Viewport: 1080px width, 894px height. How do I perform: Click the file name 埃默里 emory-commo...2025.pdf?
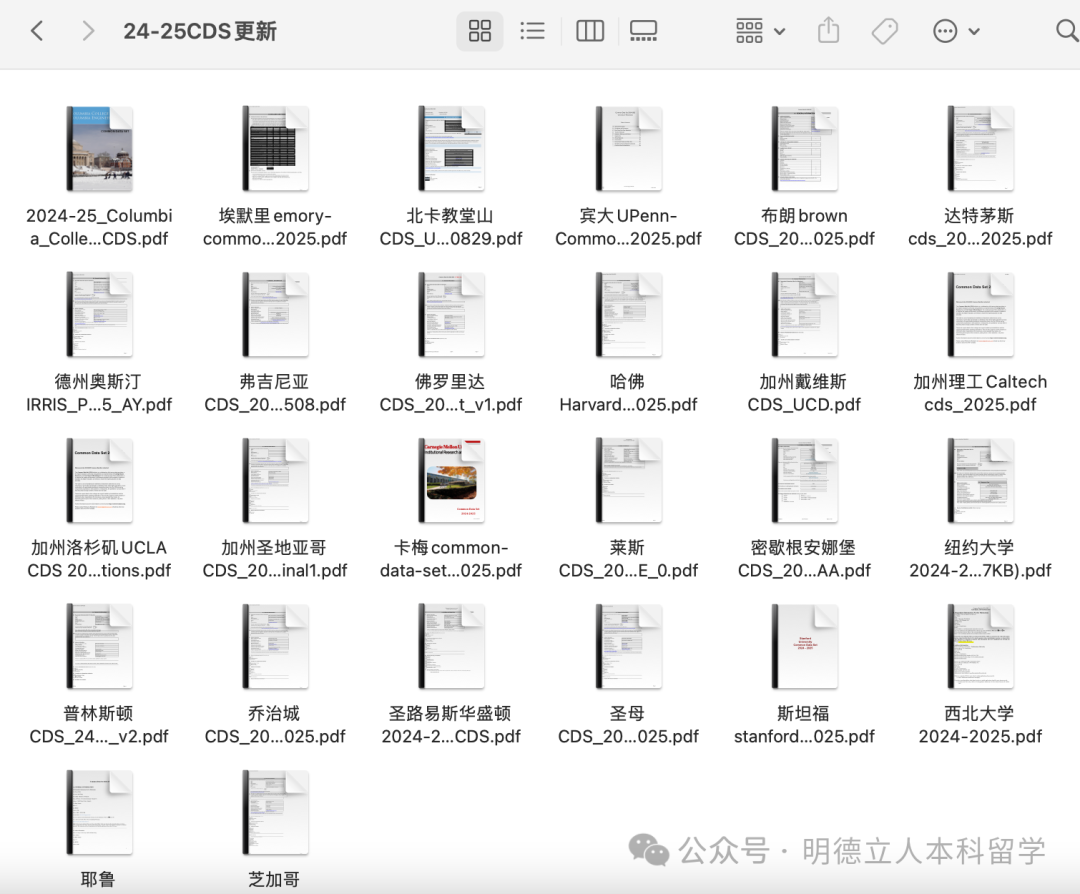pyautogui.click(x=275, y=227)
